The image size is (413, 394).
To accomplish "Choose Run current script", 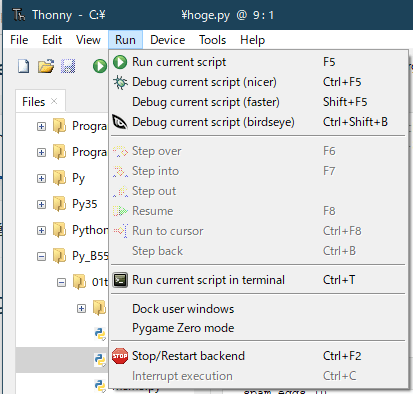I will pyautogui.click(x=259, y=62).
